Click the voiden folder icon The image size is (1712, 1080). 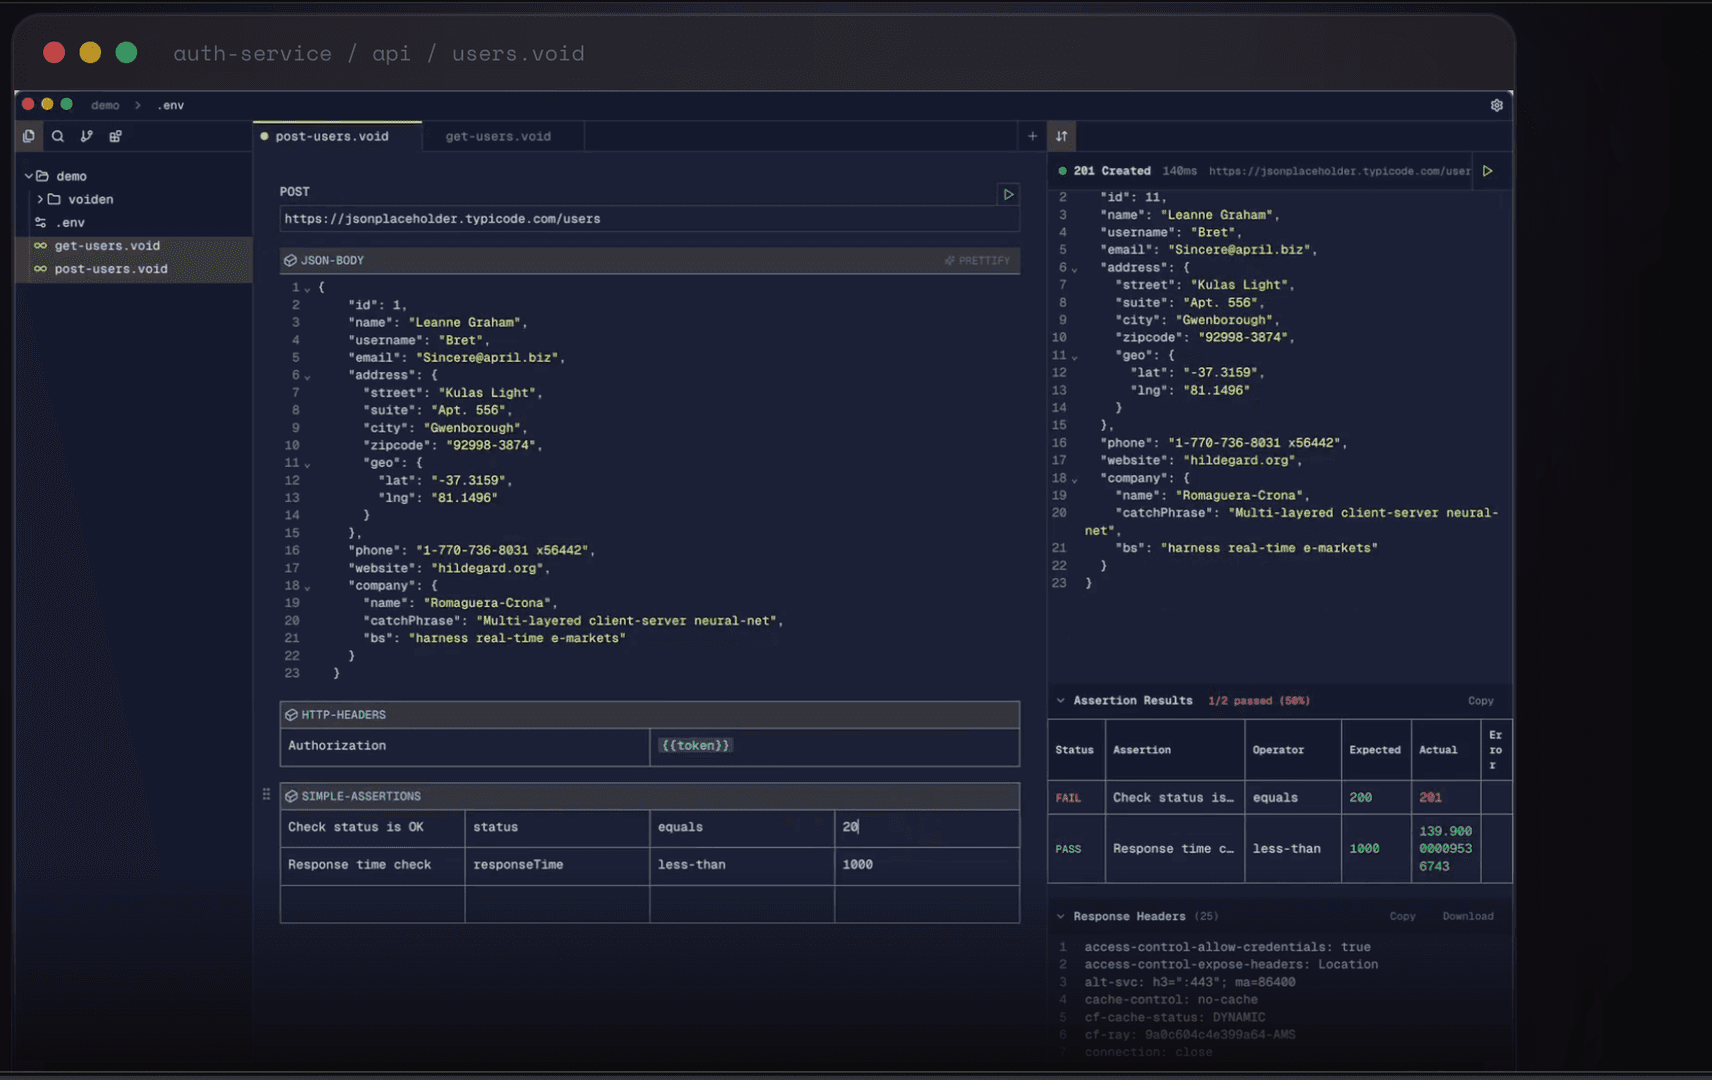point(54,199)
